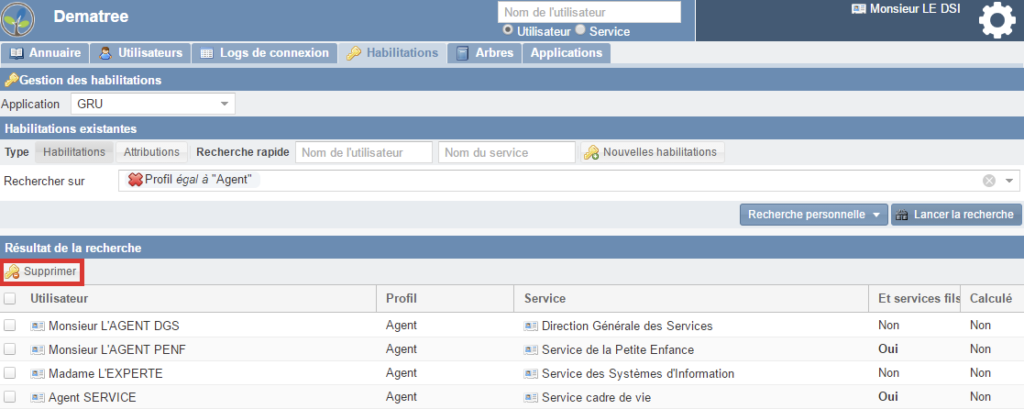Click the Monsieur LE DSI user card icon
The height and width of the screenshot is (409, 1024).
tap(858, 8)
